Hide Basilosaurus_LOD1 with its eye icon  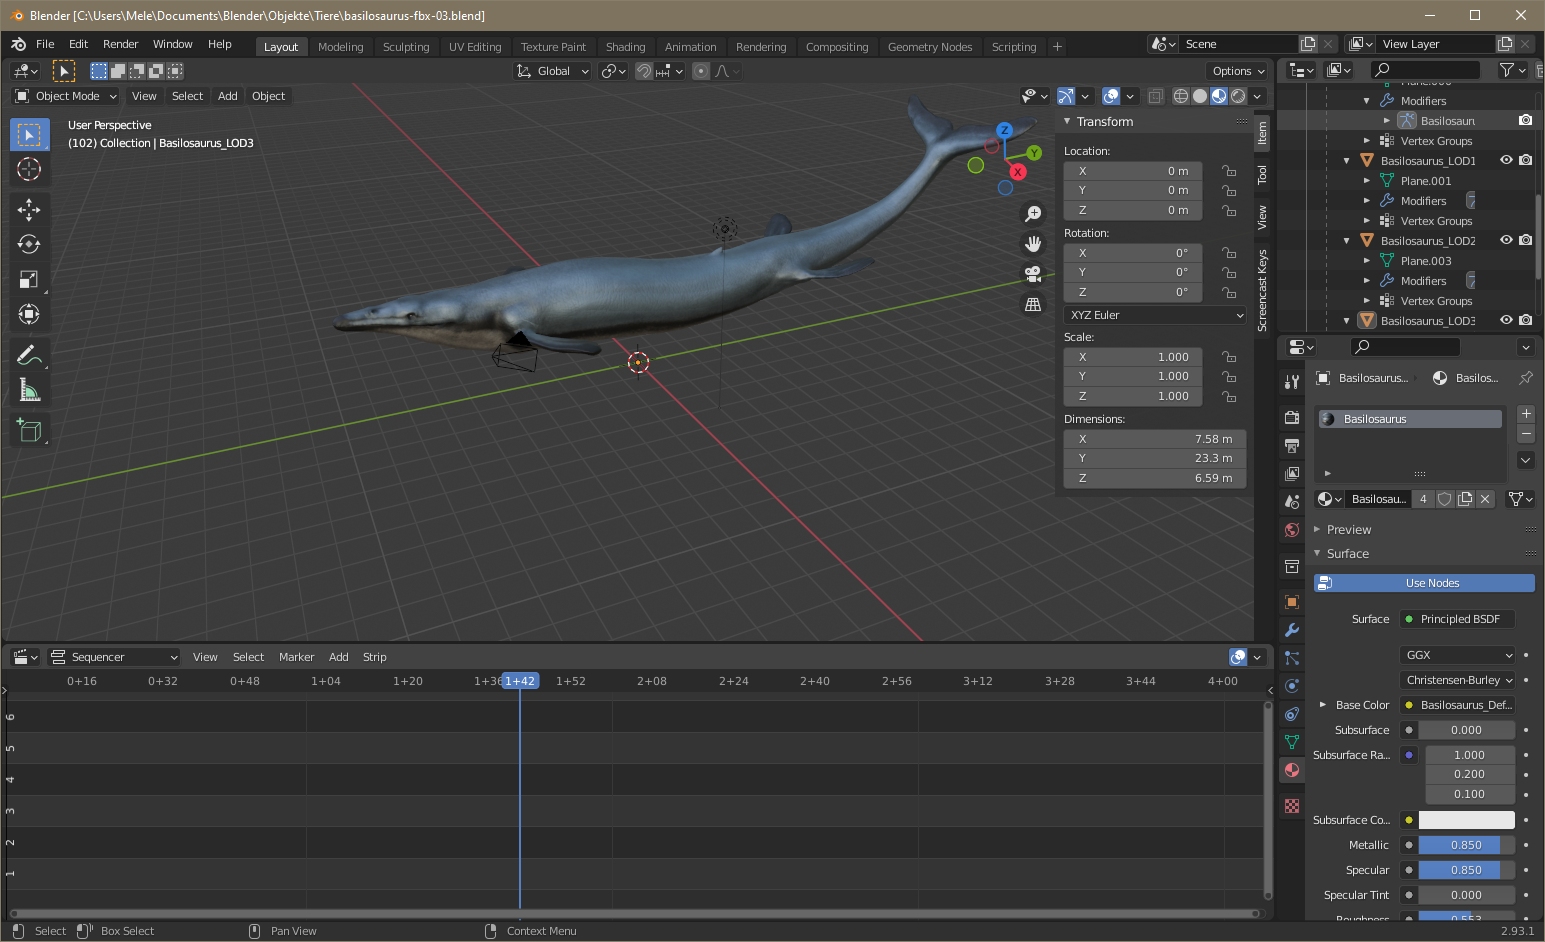[1506, 160]
